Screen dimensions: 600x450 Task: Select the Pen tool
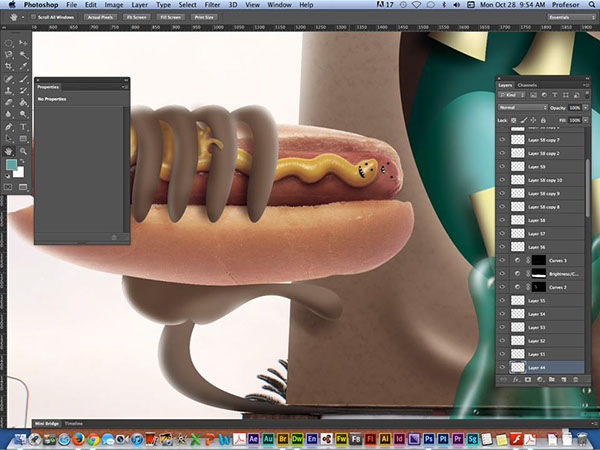tap(8, 127)
